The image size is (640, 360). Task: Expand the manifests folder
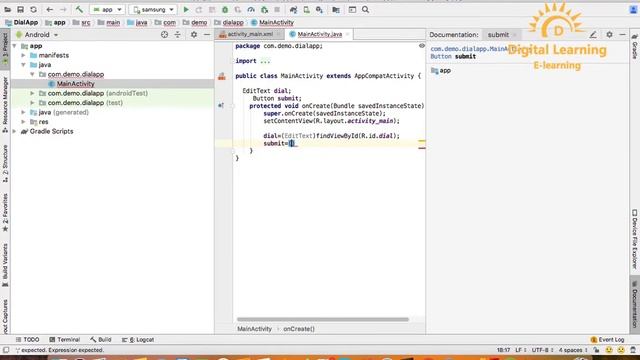tap(23, 55)
